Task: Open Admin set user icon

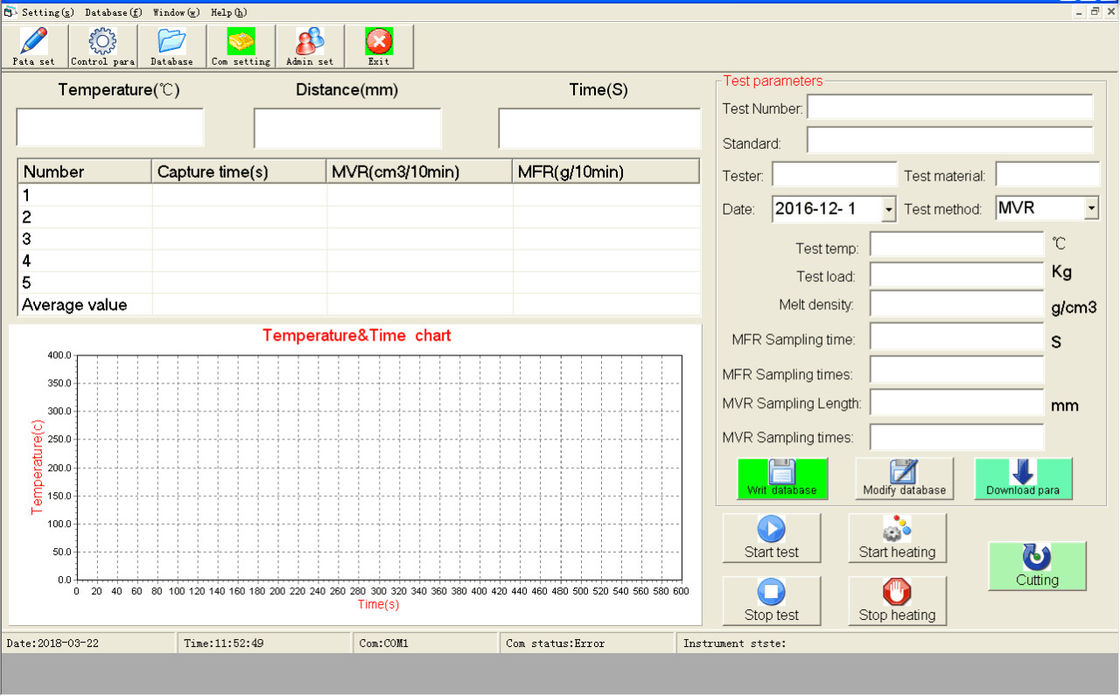Action: 309,46
